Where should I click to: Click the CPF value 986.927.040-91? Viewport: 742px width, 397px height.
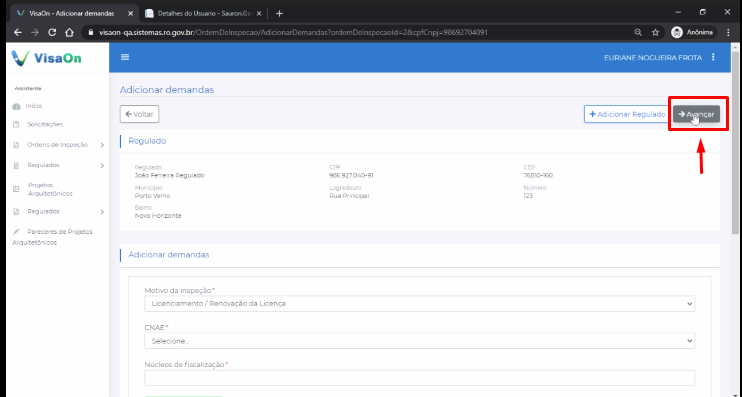[351, 176]
